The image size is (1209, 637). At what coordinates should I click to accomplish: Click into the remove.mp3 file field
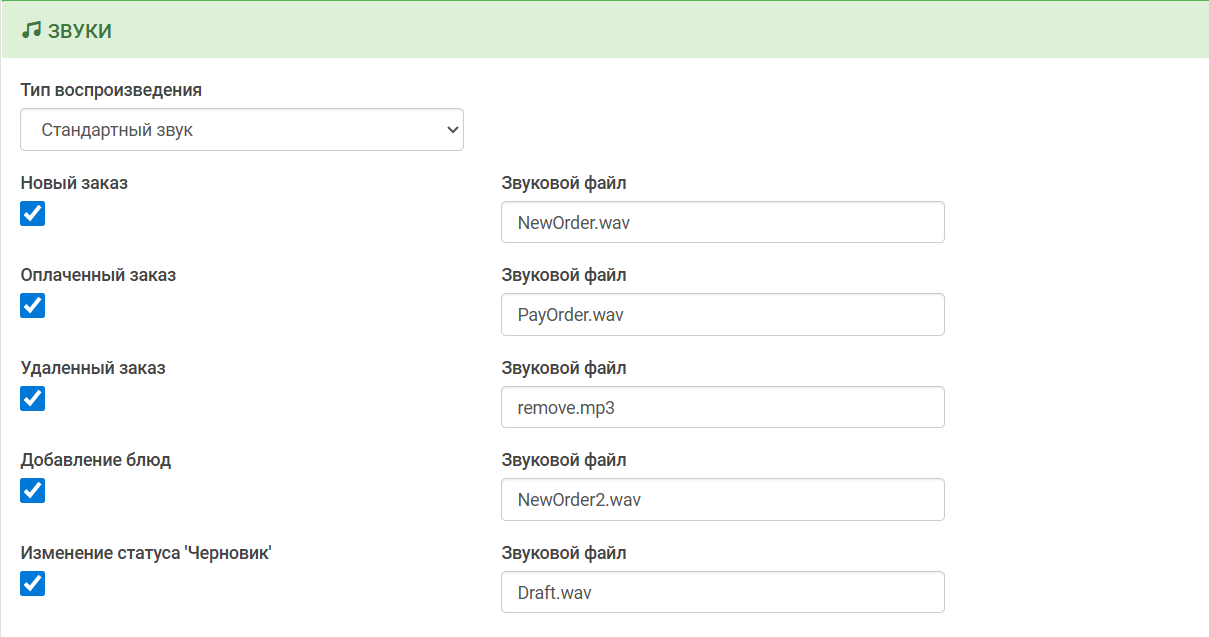tap(722, 407)
